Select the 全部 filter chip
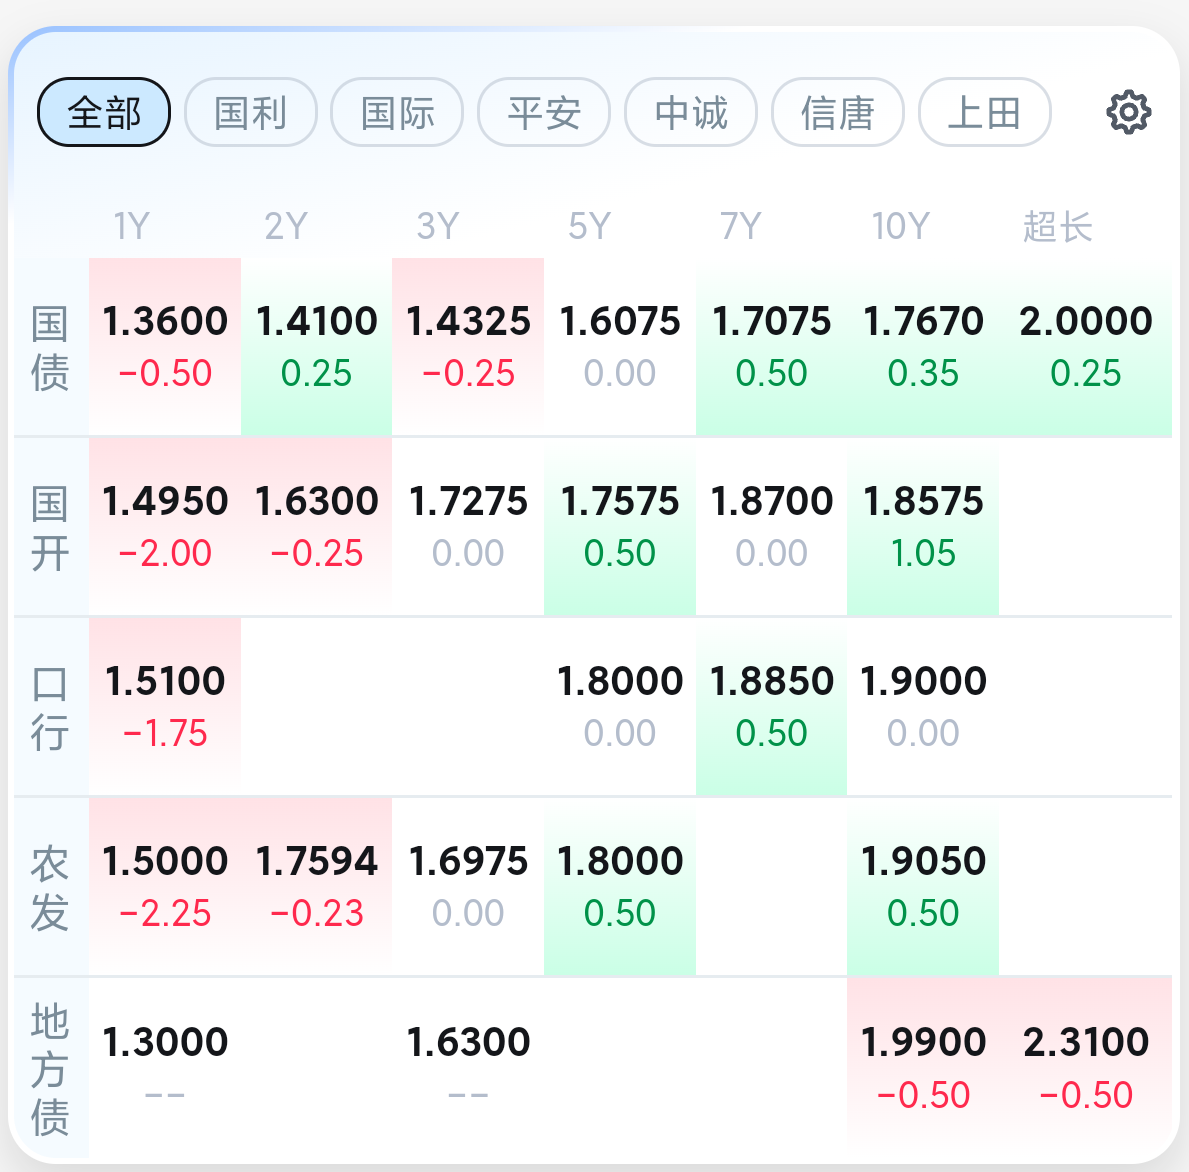Image resolution: width=1189 pixels, height=1172 pixels. pyautogui.click(x=104, y=112)
